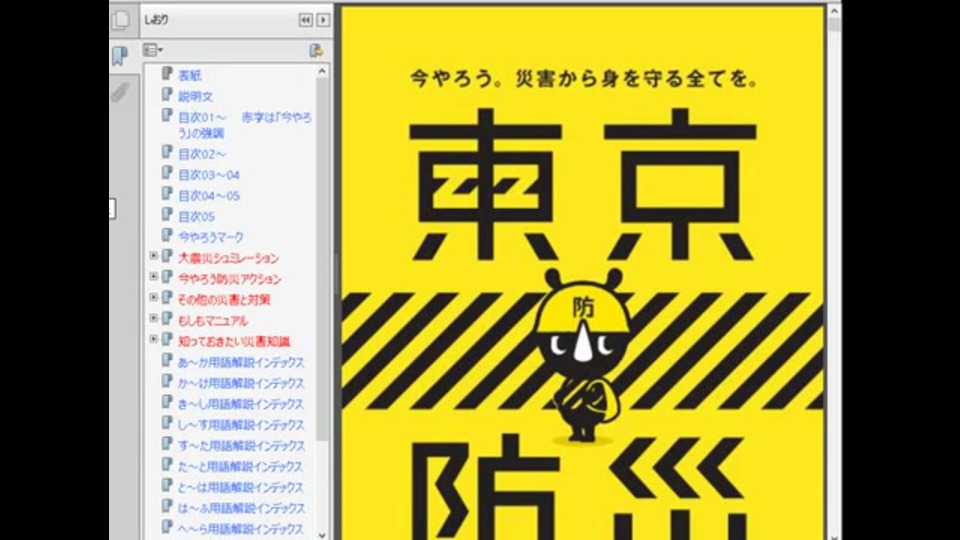Open the attachments paperclip panel icon
Image resolution: width=960 pixels, height=540 pixels.
point(120,92)
